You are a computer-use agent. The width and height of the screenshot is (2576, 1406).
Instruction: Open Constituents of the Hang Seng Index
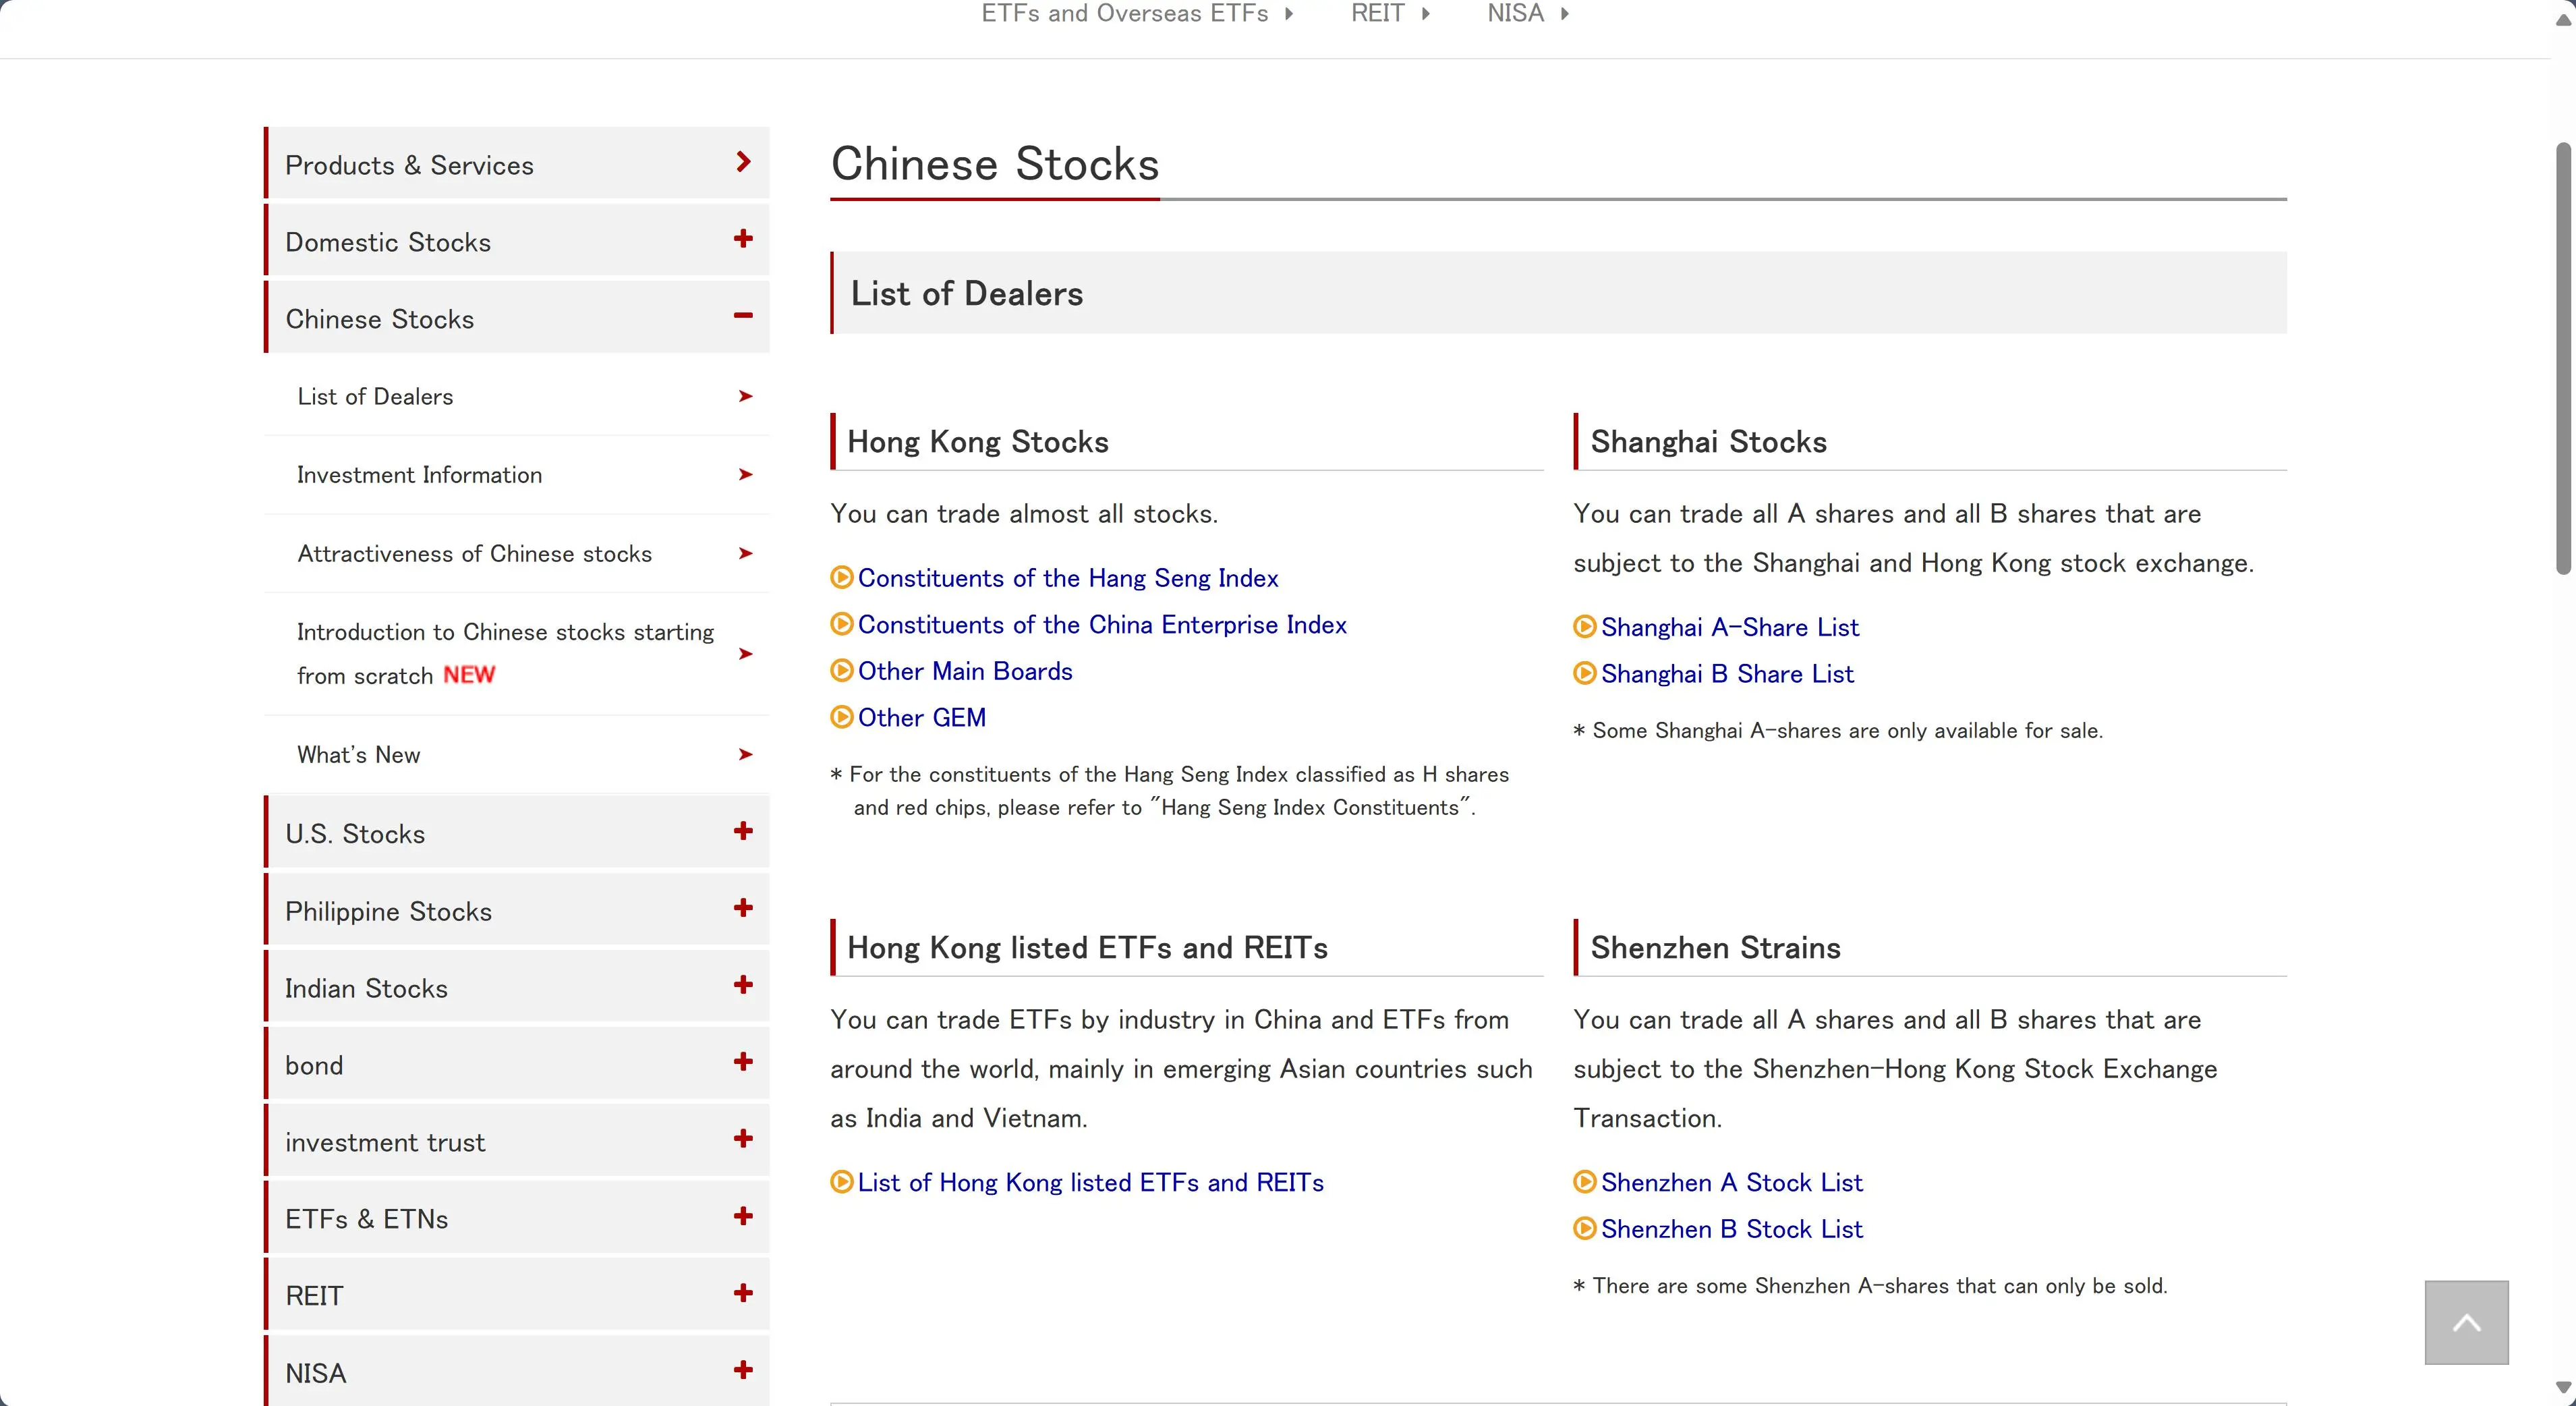pyautogui.click(x=1068, y=578)
